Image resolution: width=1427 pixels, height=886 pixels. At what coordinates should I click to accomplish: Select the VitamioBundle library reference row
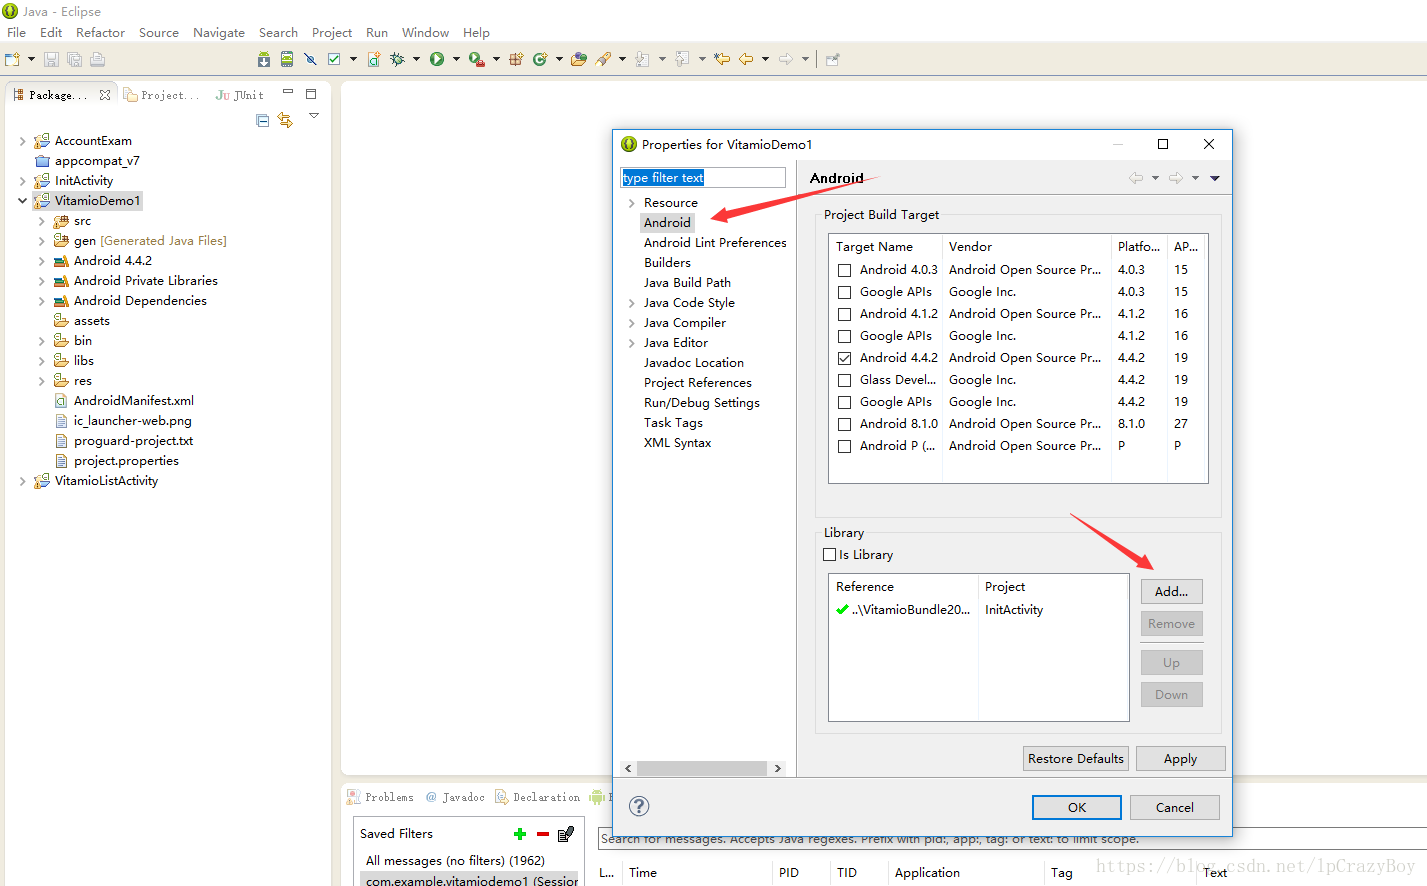coord(978,610)
